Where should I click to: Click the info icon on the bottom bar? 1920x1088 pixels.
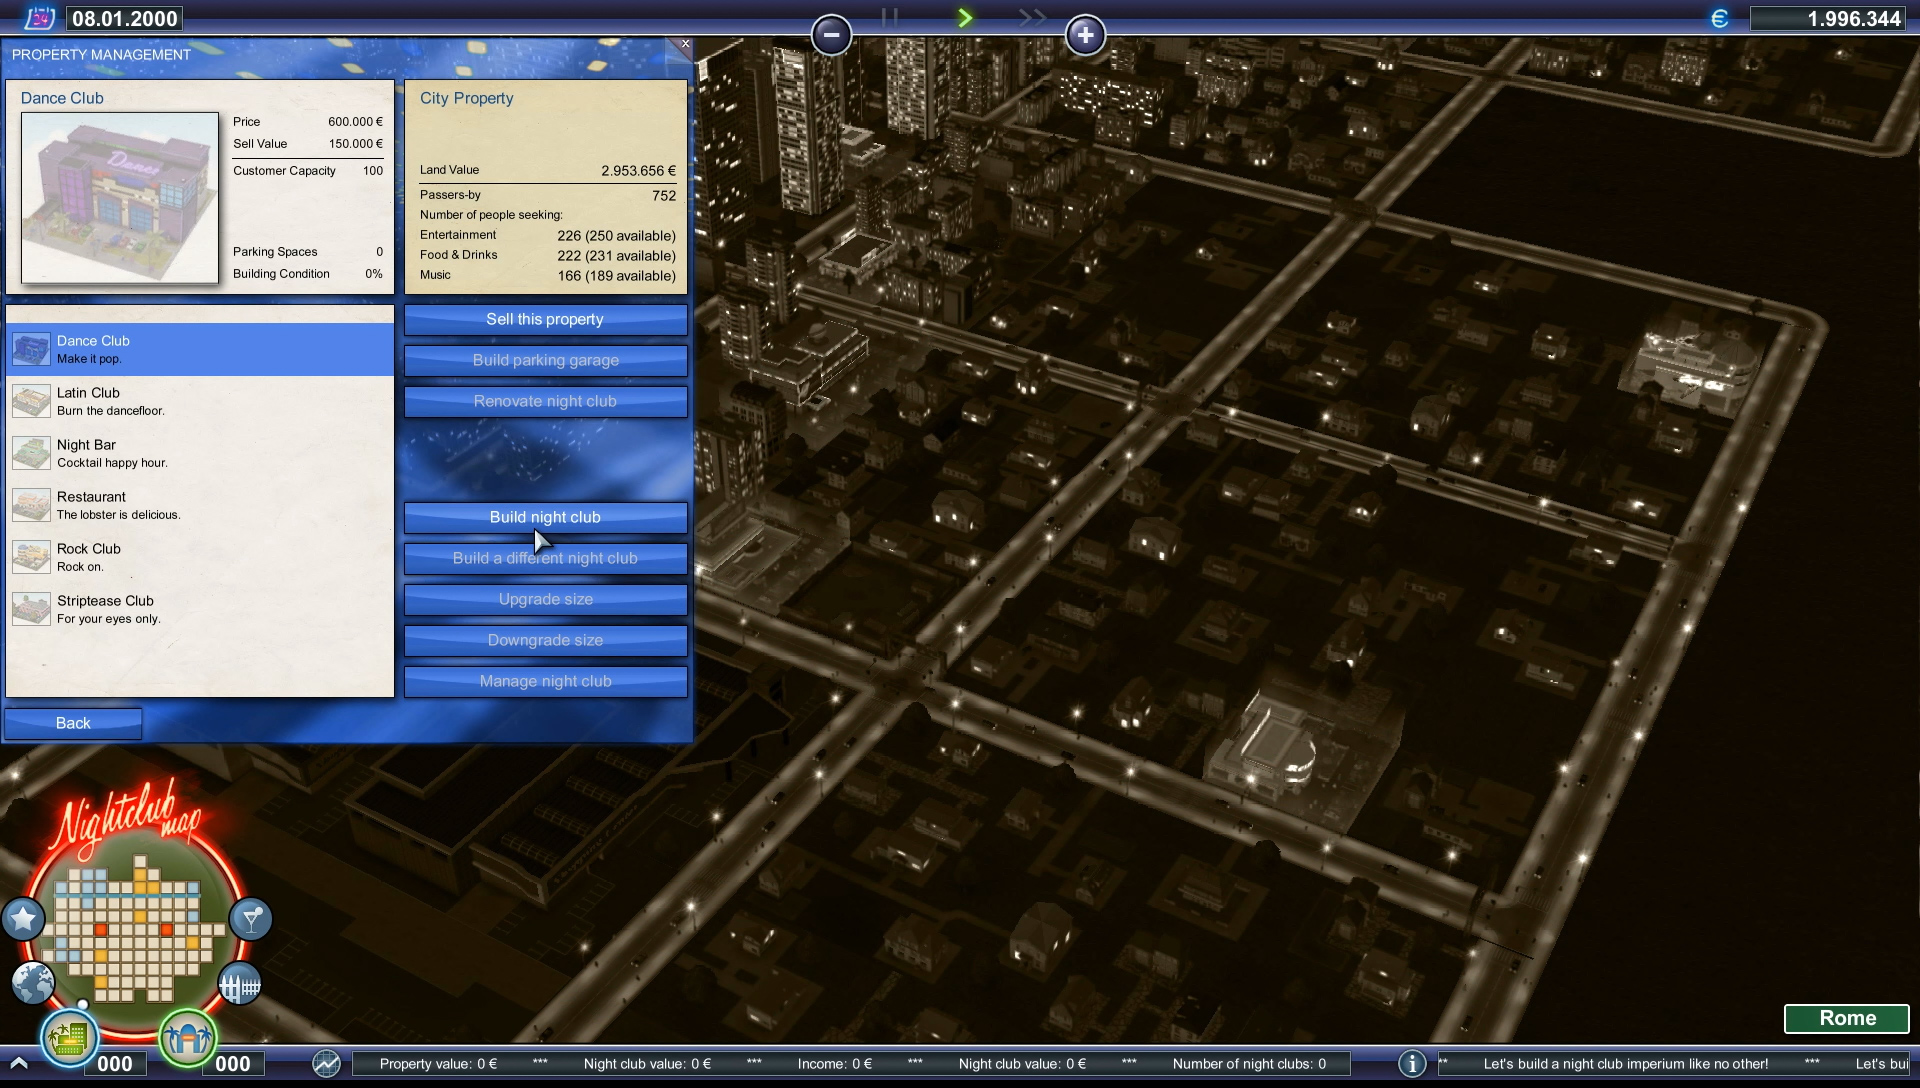1412,1064
